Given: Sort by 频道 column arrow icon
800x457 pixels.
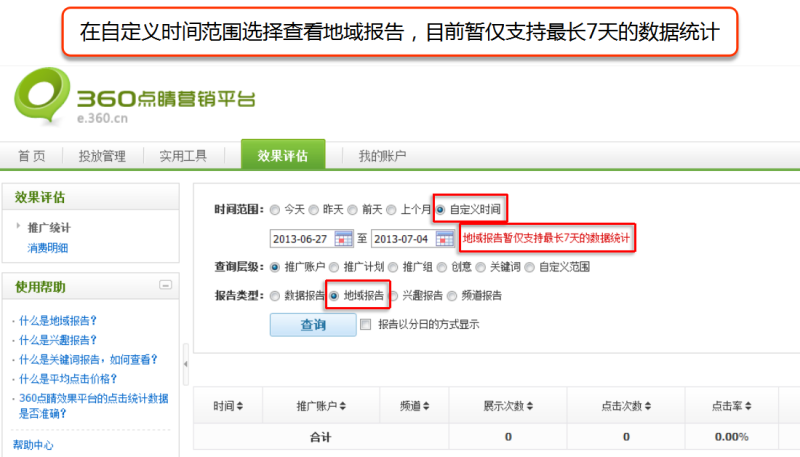Looking at the screenshot, I should click(427, 407).
